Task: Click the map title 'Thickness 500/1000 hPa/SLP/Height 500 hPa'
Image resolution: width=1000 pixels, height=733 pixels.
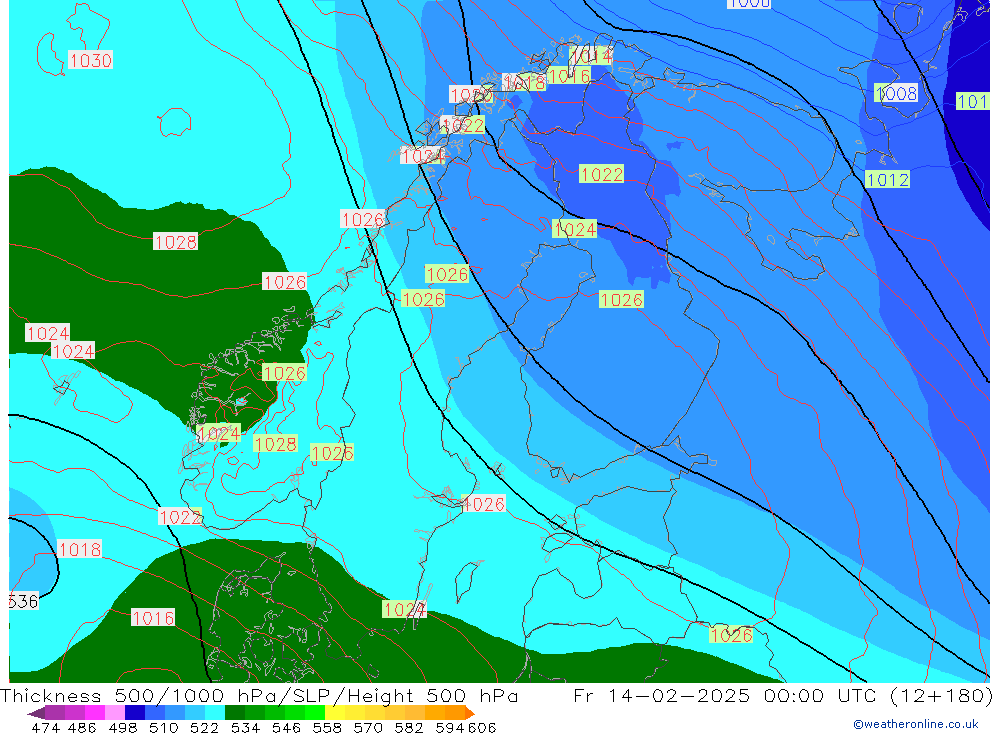Action: 260,696
